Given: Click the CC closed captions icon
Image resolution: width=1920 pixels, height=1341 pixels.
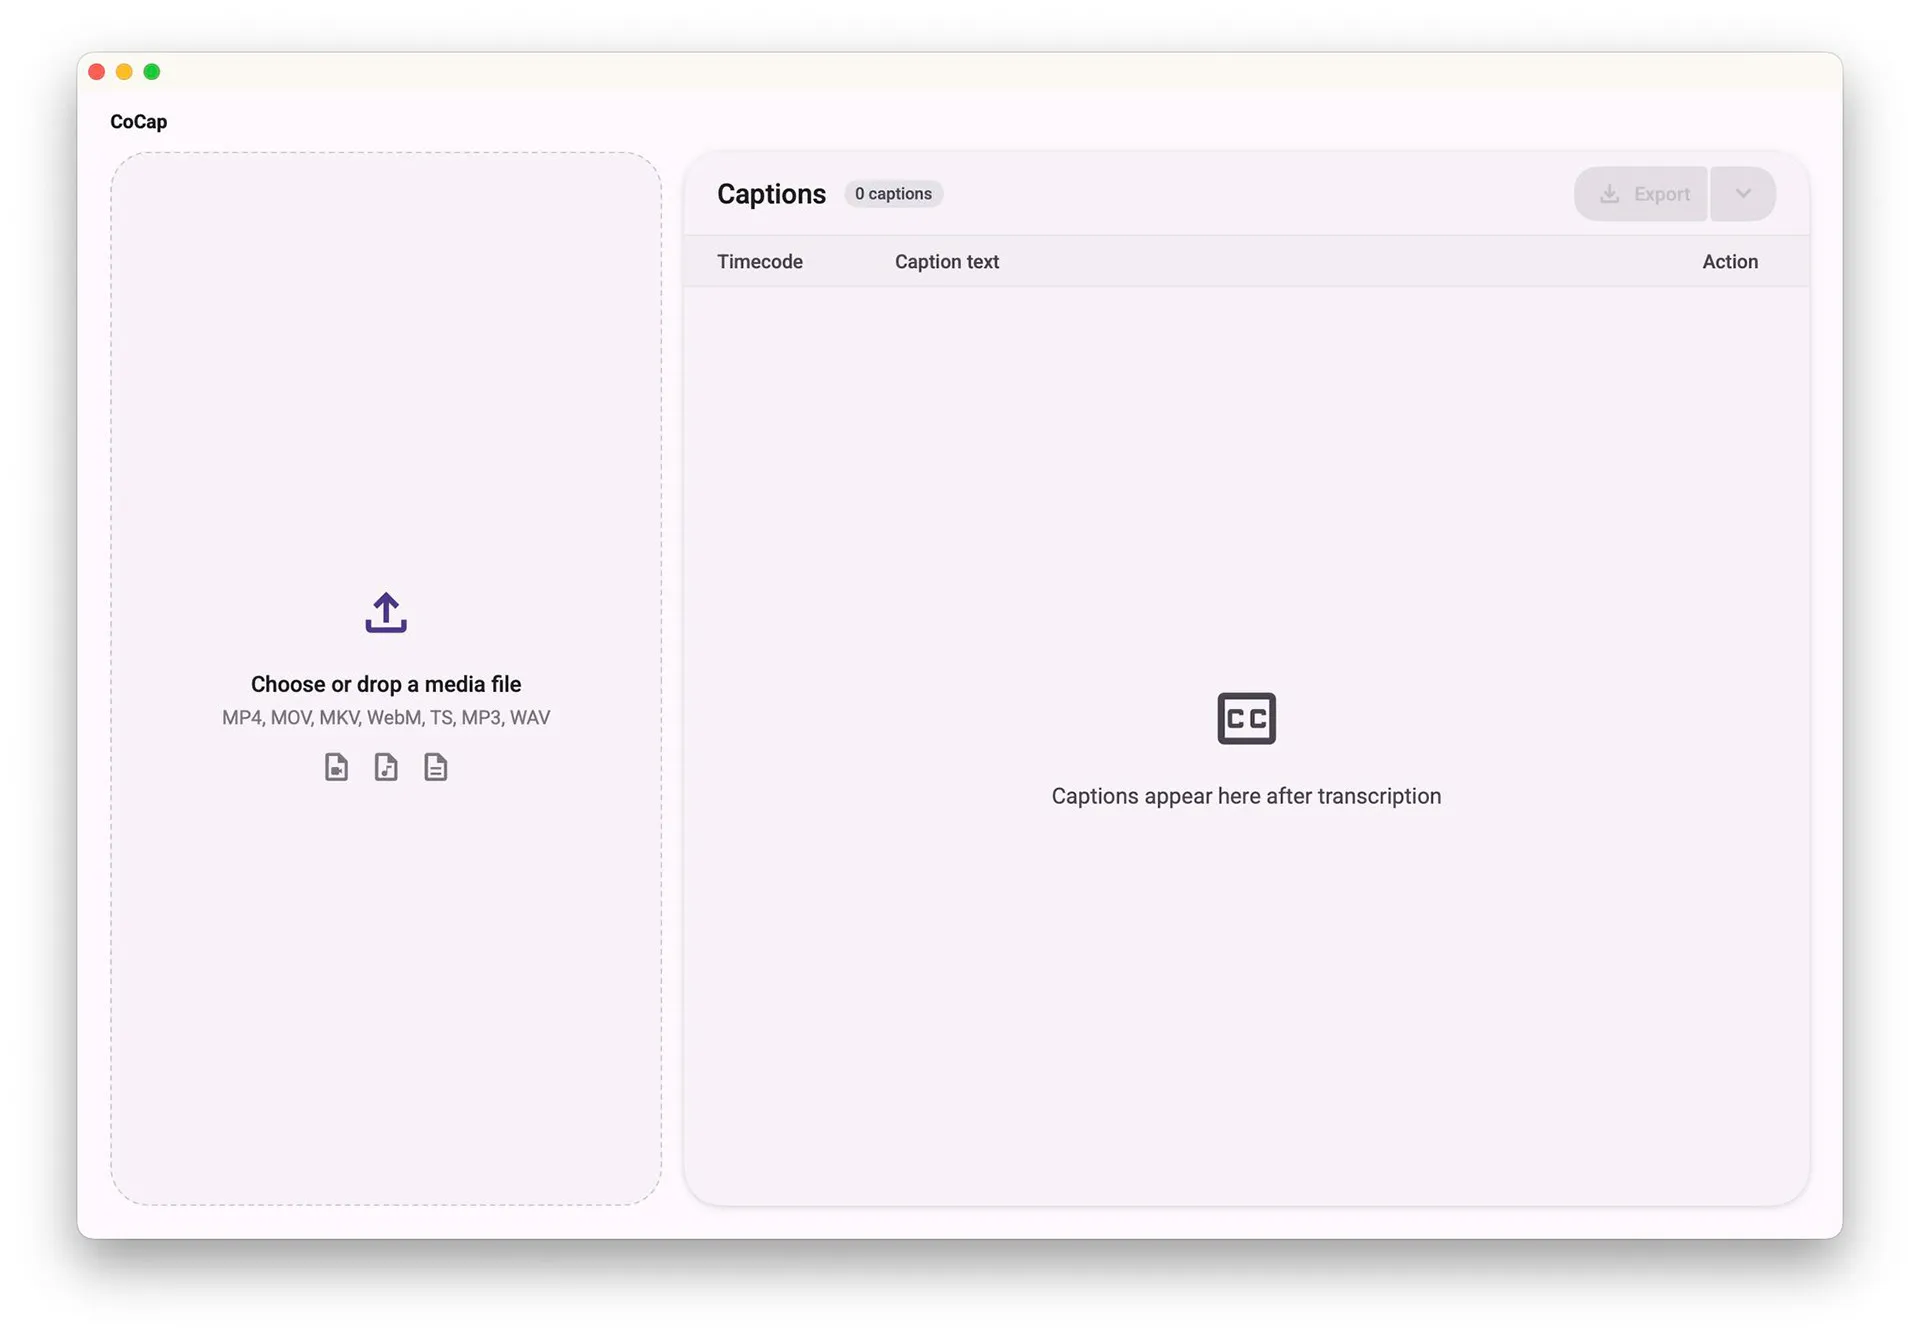Looking at the screenshot, I should [x=1246, y=718].
